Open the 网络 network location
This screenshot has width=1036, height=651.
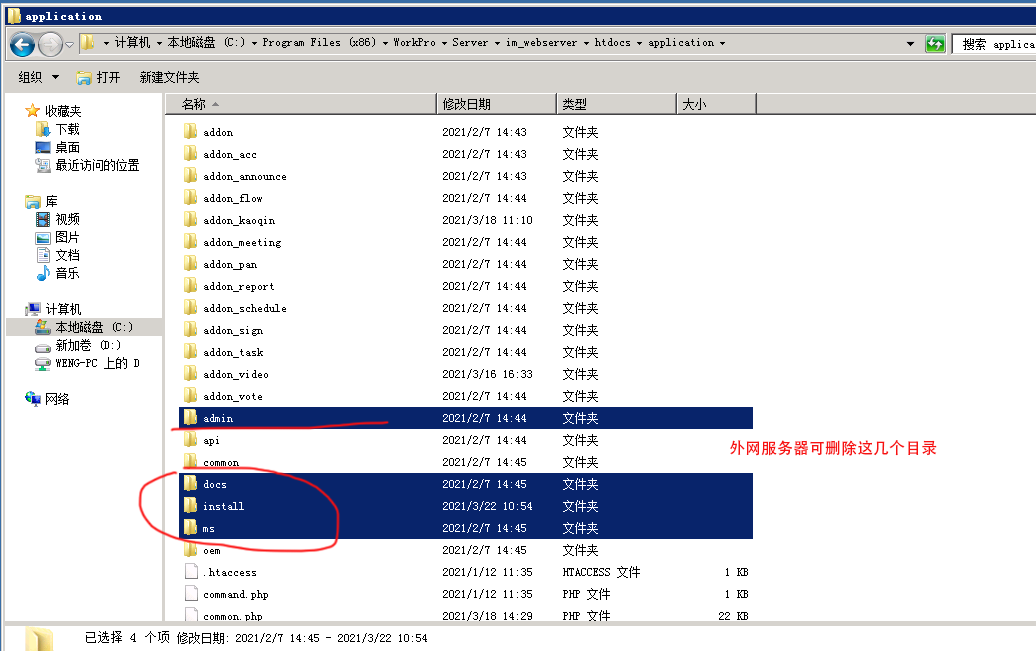click(x=57, y=399)
